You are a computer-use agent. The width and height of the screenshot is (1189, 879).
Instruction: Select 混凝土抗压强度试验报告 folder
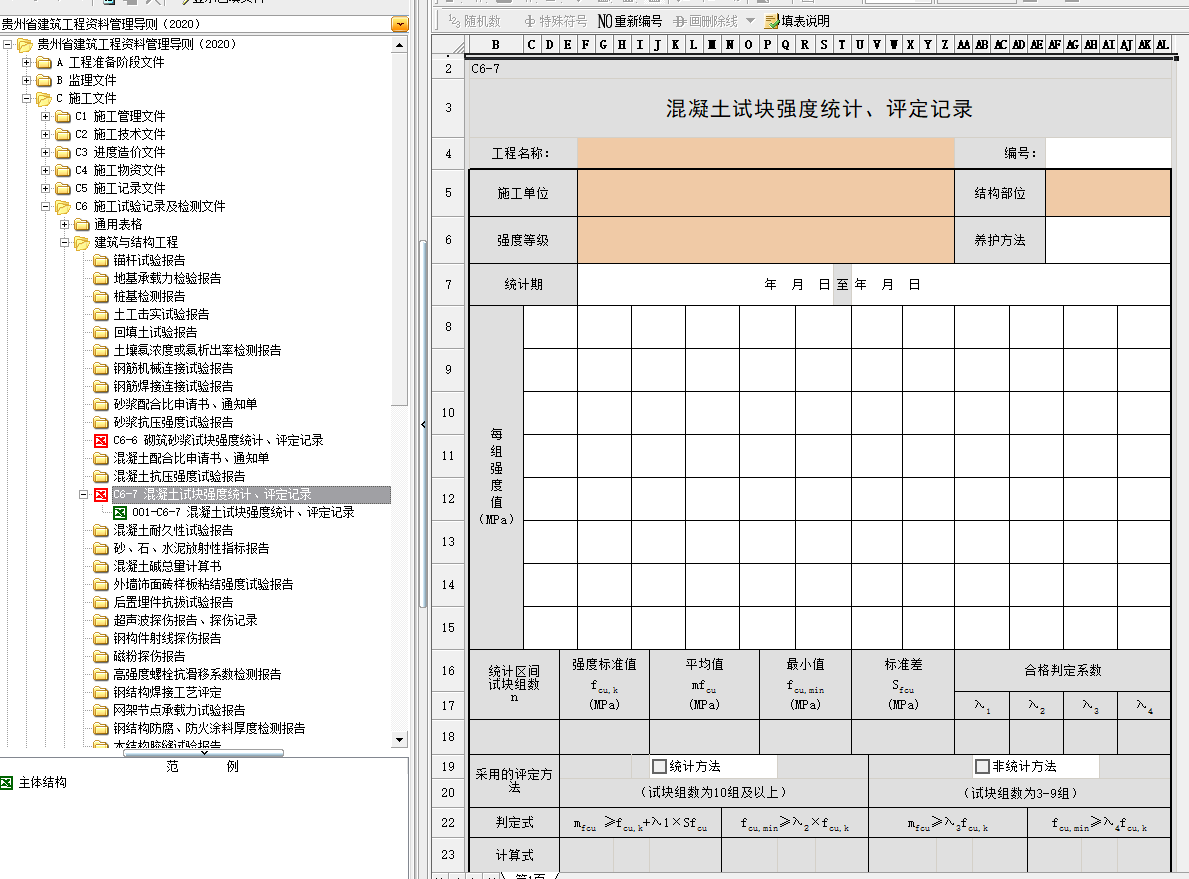coord(179,476)
